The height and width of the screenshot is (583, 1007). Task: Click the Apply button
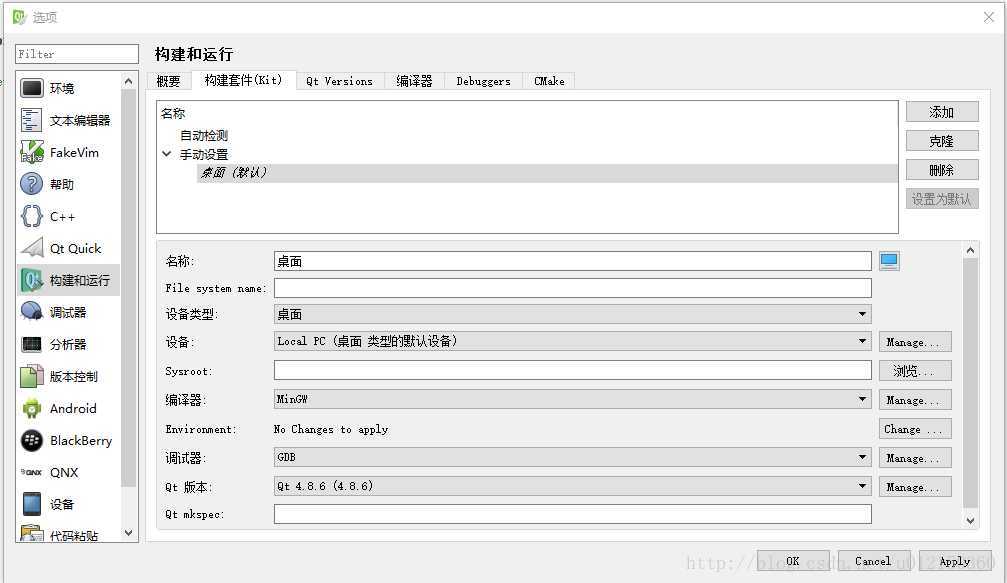pos(955,561)
